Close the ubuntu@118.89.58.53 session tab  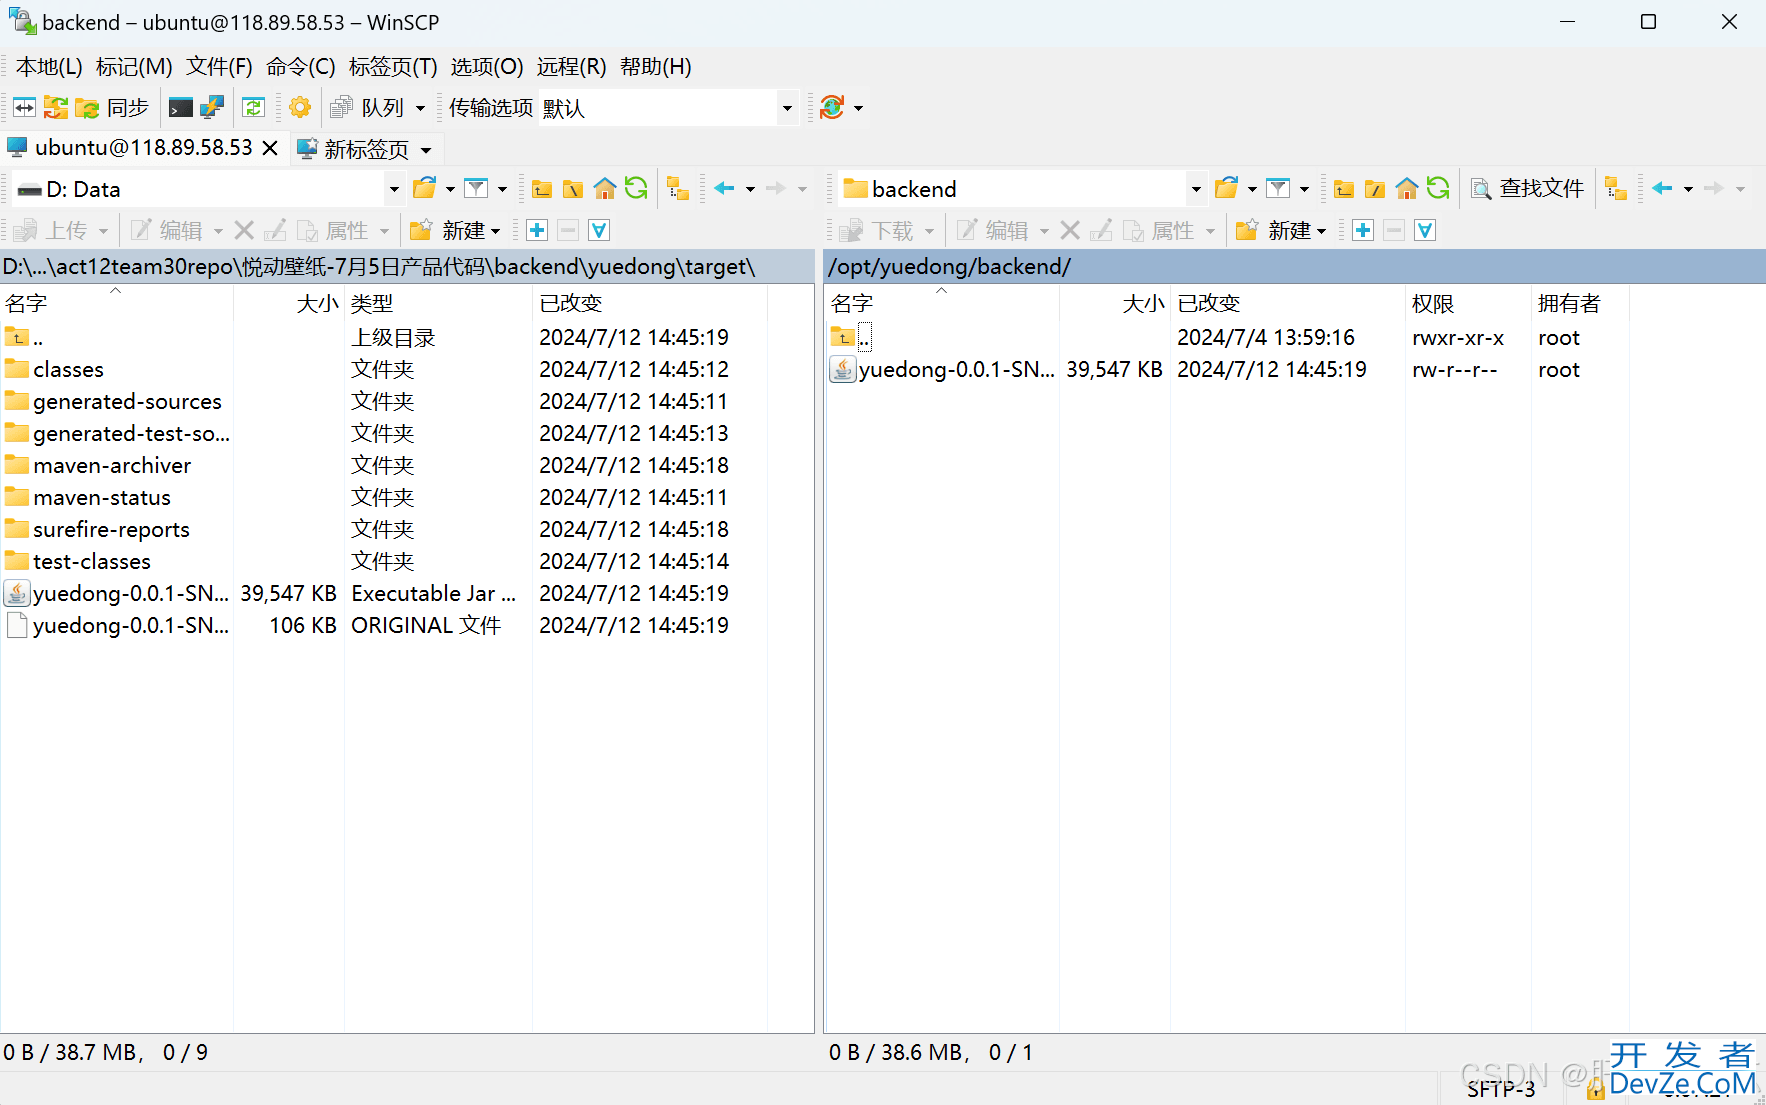[x=269, y=148]
